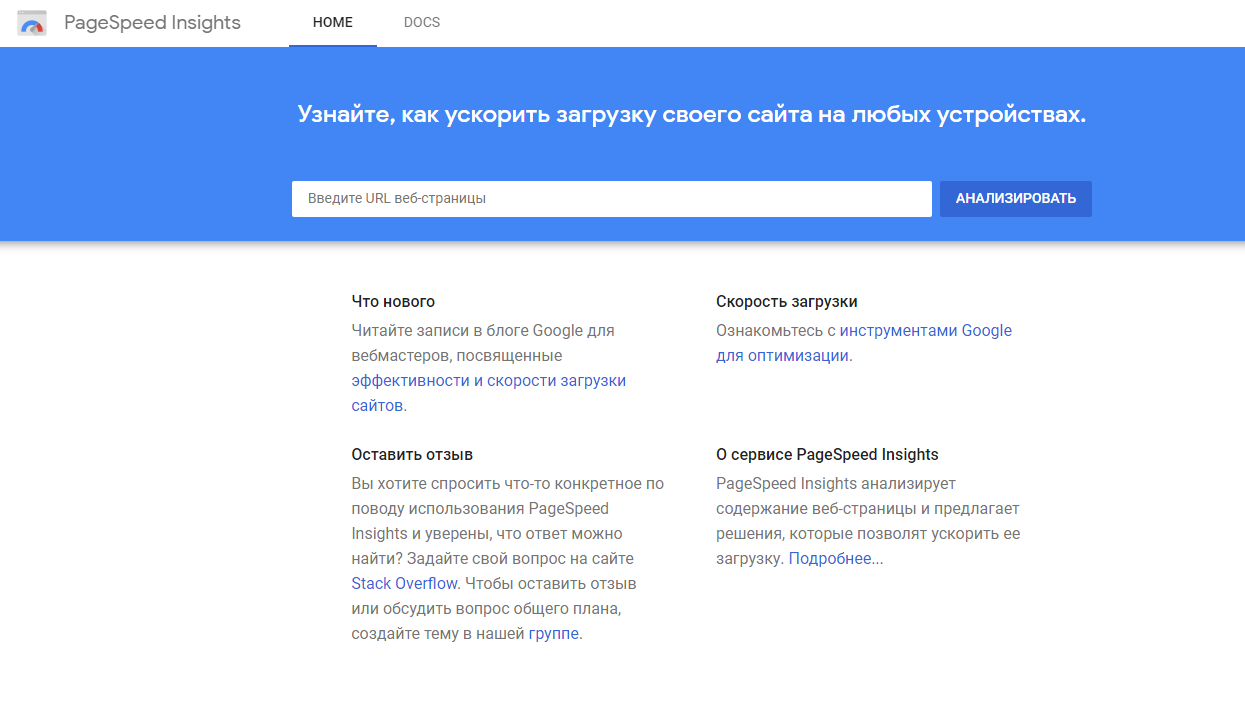Click the 'О сервисе PageSpeed Insights' heading
This screenshot has width=1245, height=701.
(827, 455)
